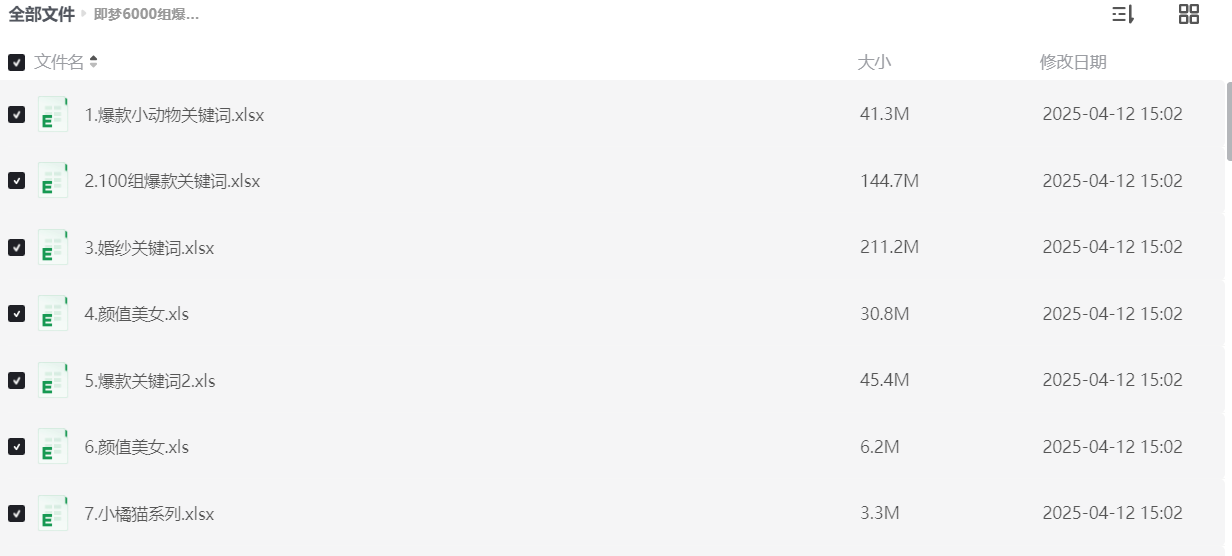Click the 4.颜值美女.xls file icon
Image resolution: width=1232 pixels, height=556 pixels.
53,314
